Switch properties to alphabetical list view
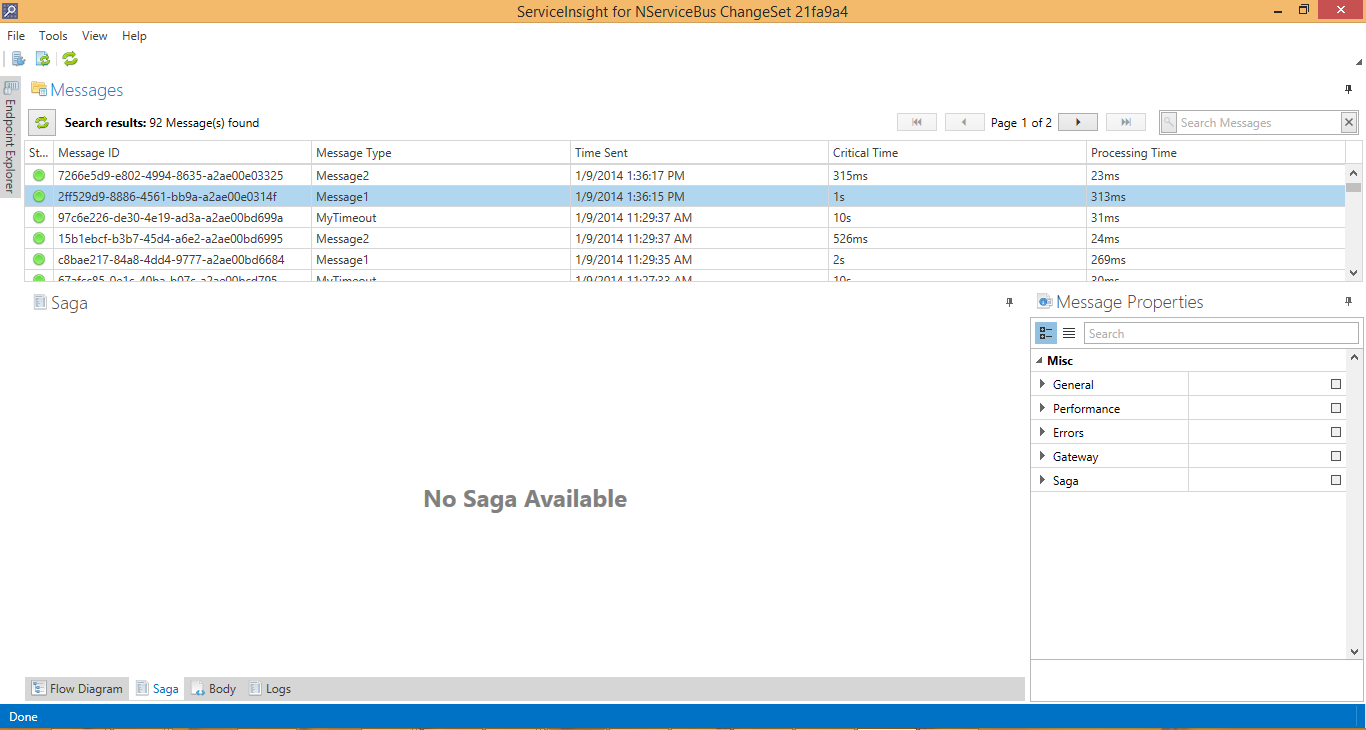 [1069, 333]
